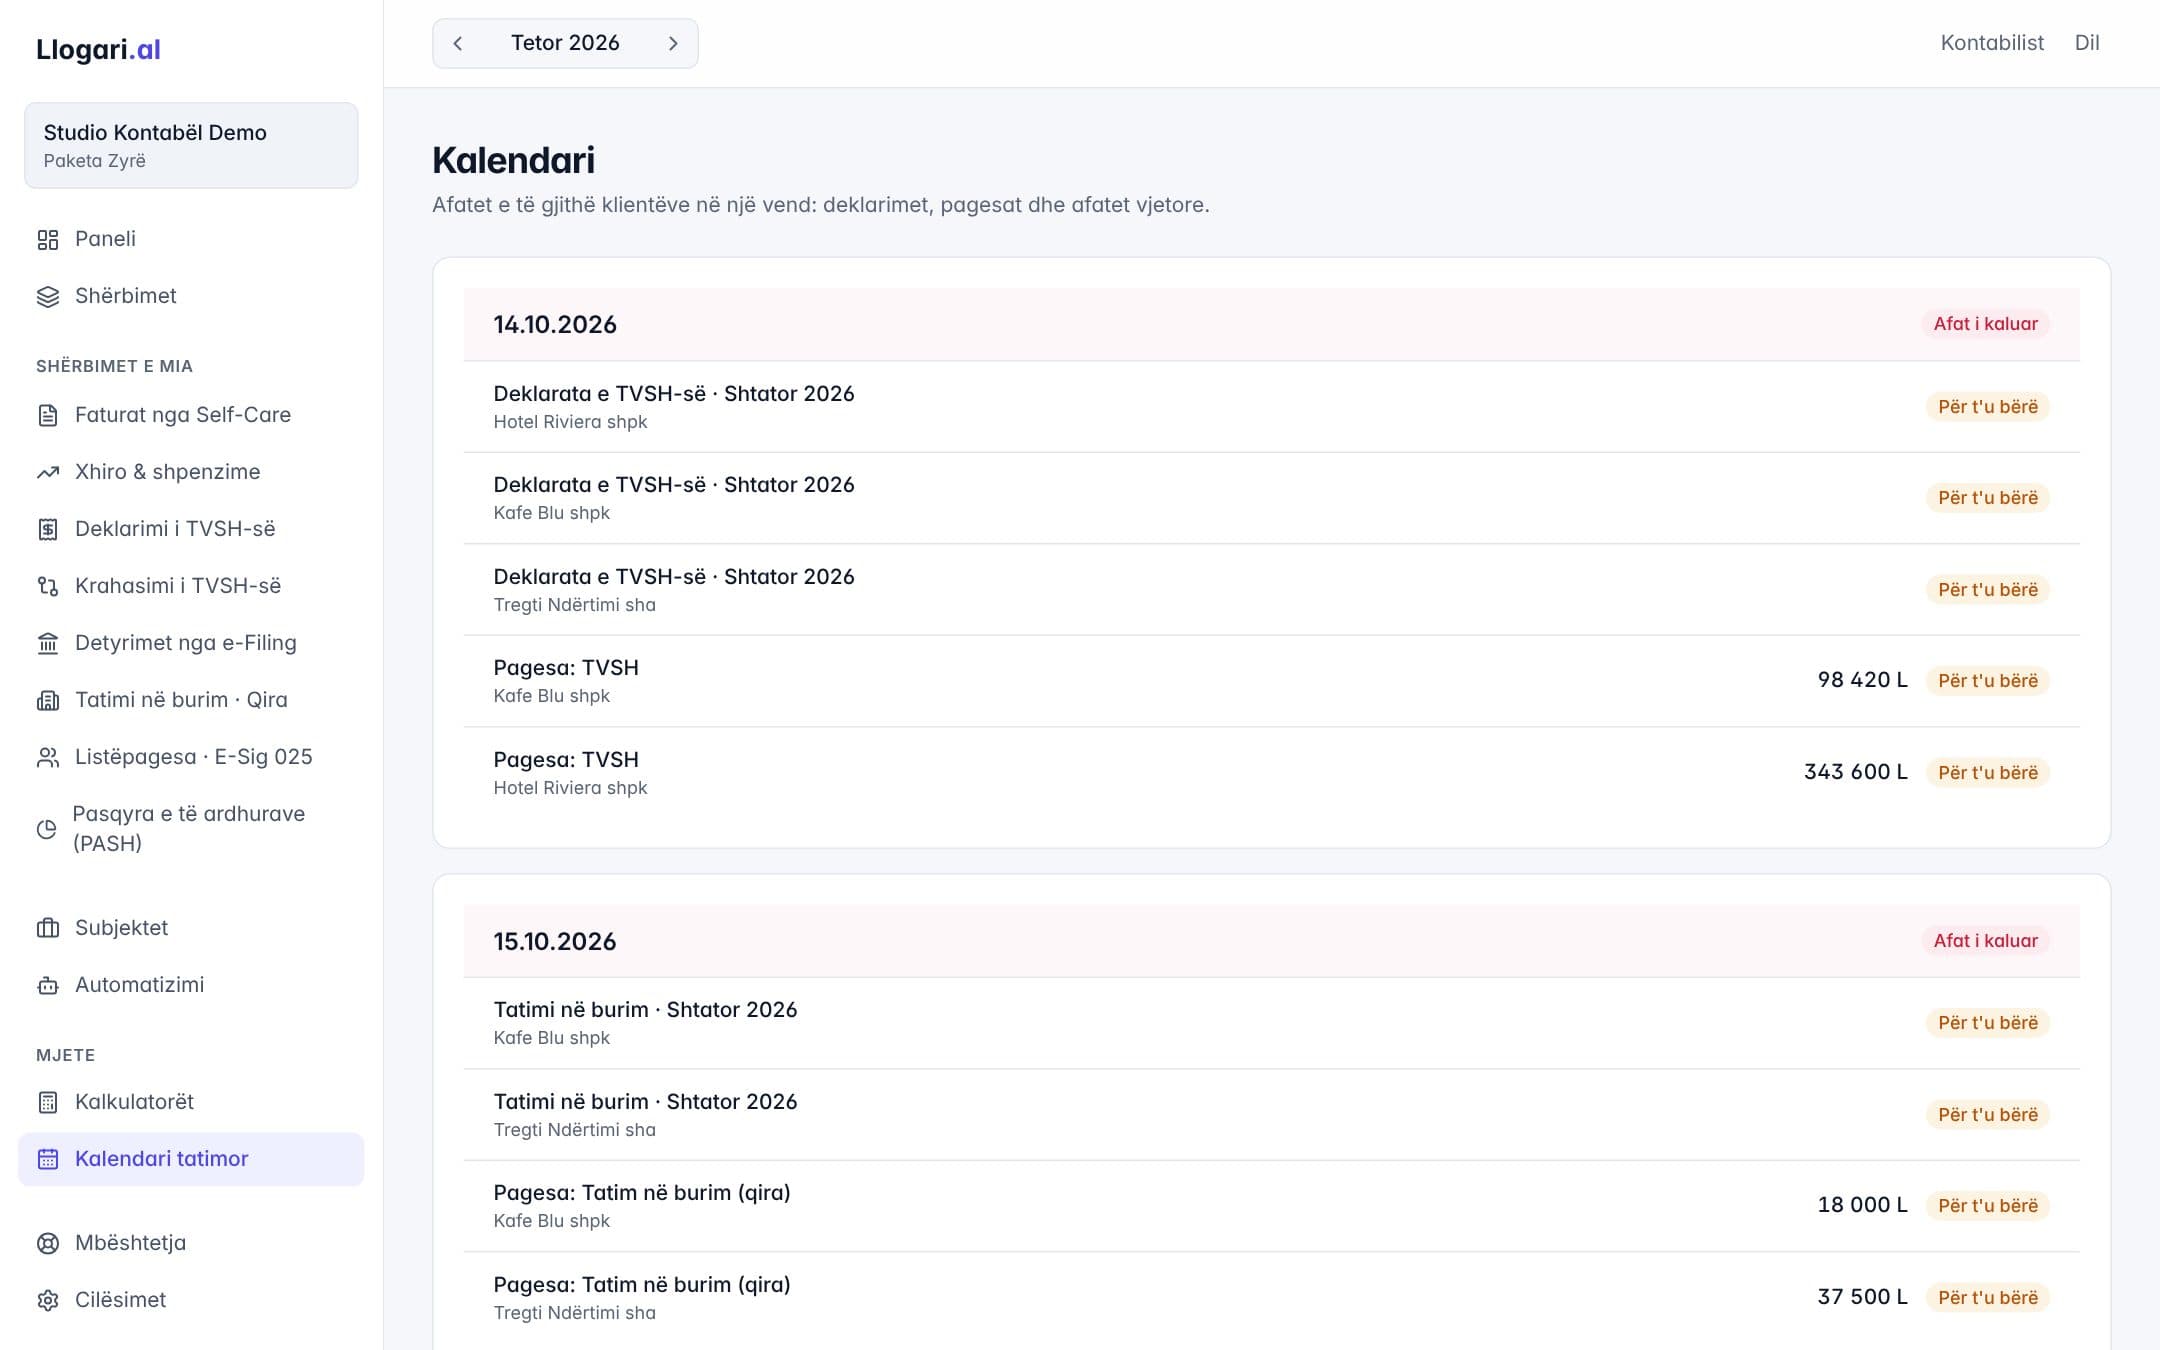Select the 37 500 L payment amount

click(1862, 1297)
